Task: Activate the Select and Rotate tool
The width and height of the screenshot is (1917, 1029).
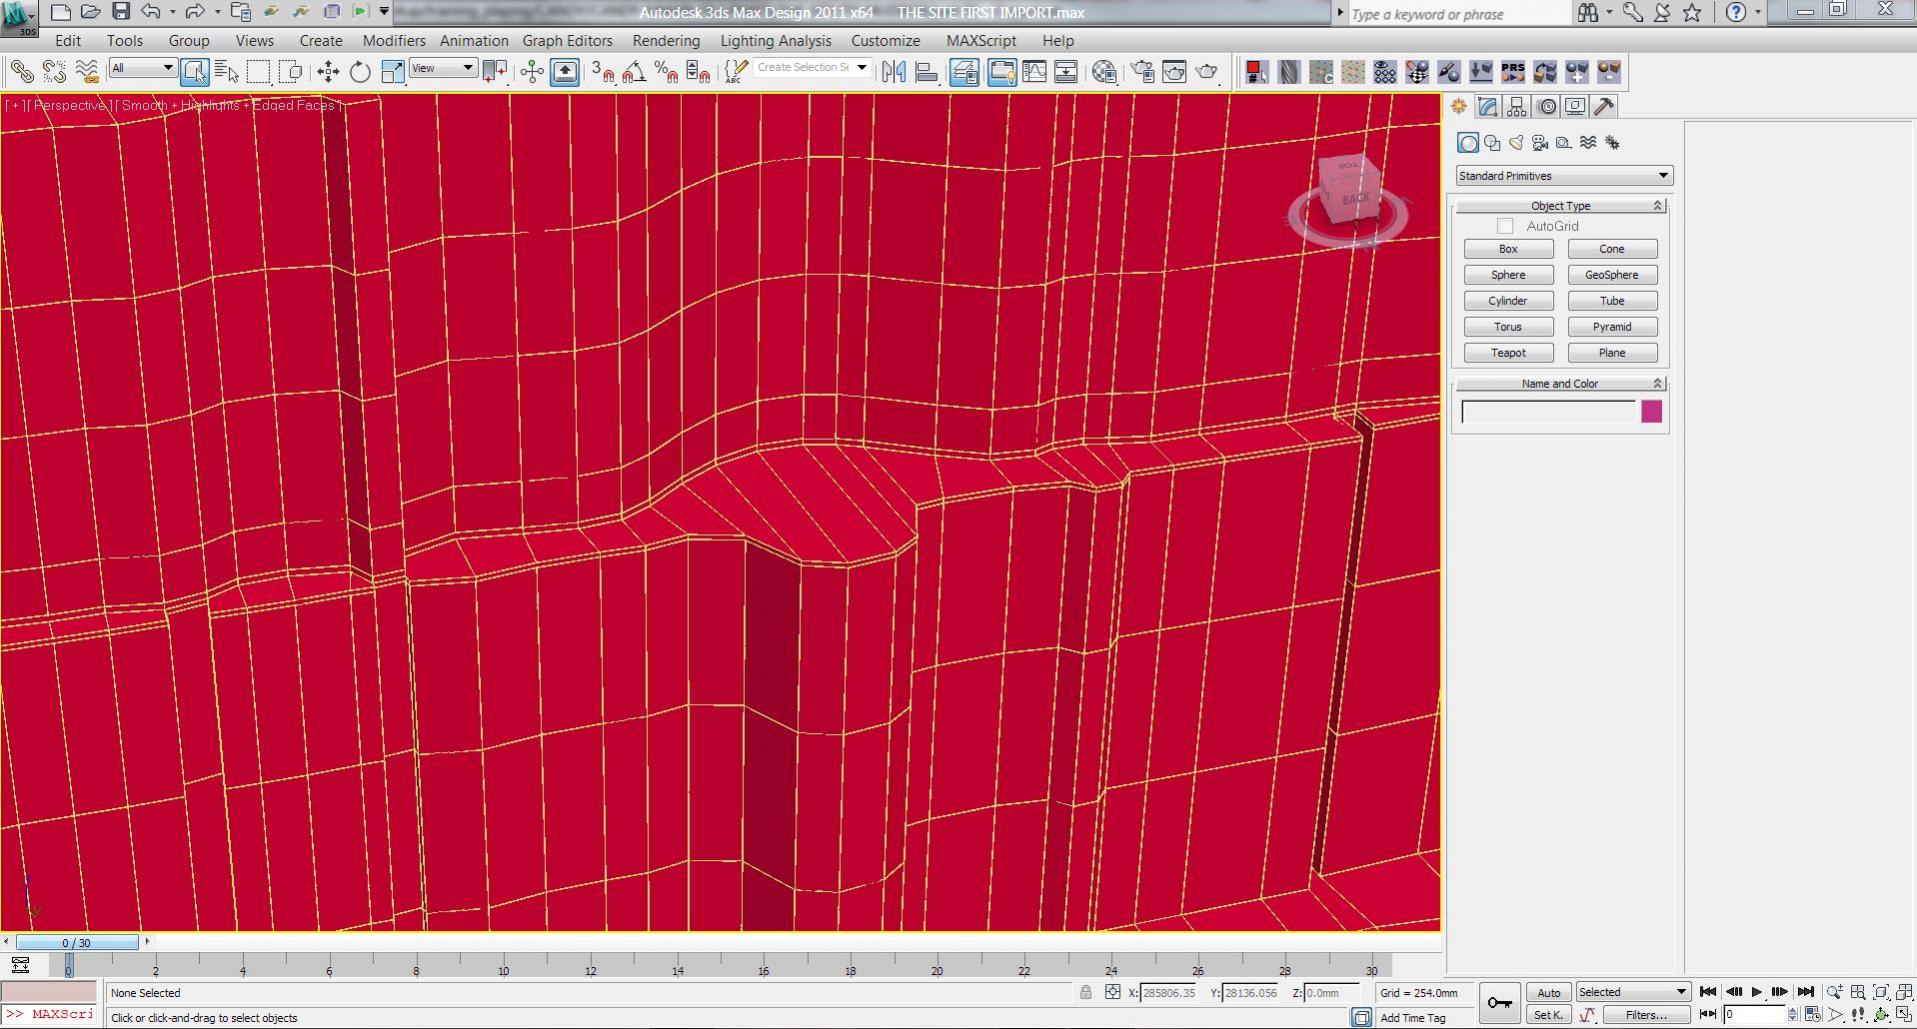Action: [359, 71]
